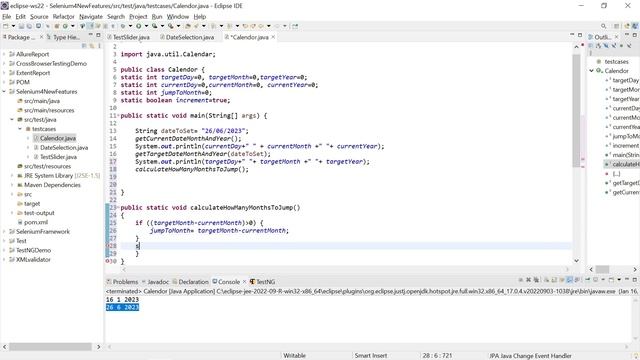Click Collapse All icon in Package Explorer
Screen dimensions: 640x360
point(84,46)
